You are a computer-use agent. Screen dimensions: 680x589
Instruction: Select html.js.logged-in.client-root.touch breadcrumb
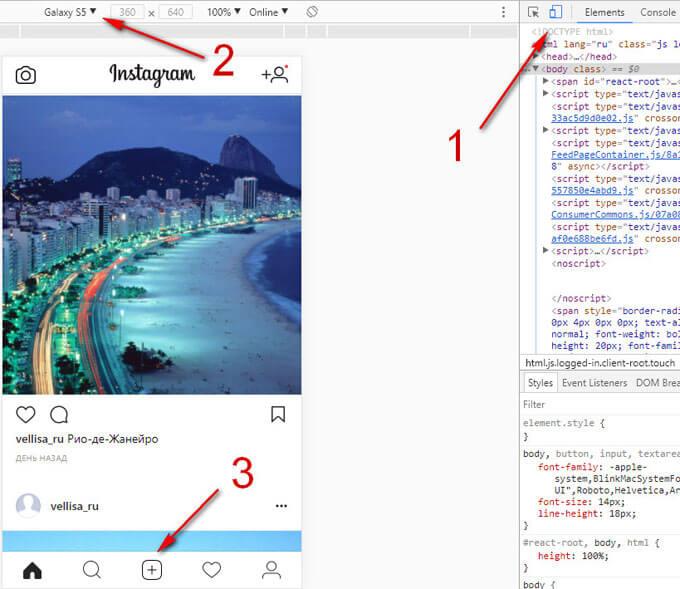point(600,363)
